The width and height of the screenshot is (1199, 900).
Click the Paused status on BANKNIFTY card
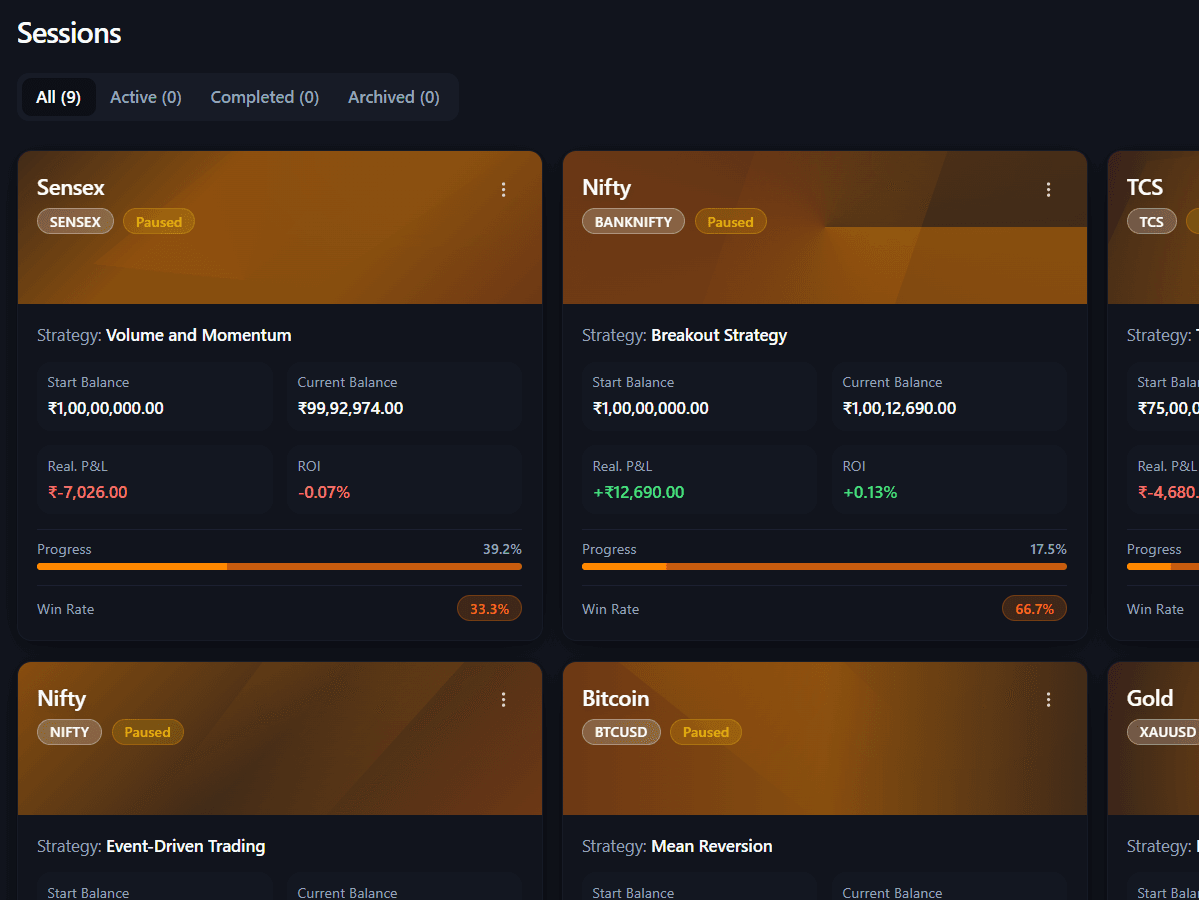[x=730, y=222]
